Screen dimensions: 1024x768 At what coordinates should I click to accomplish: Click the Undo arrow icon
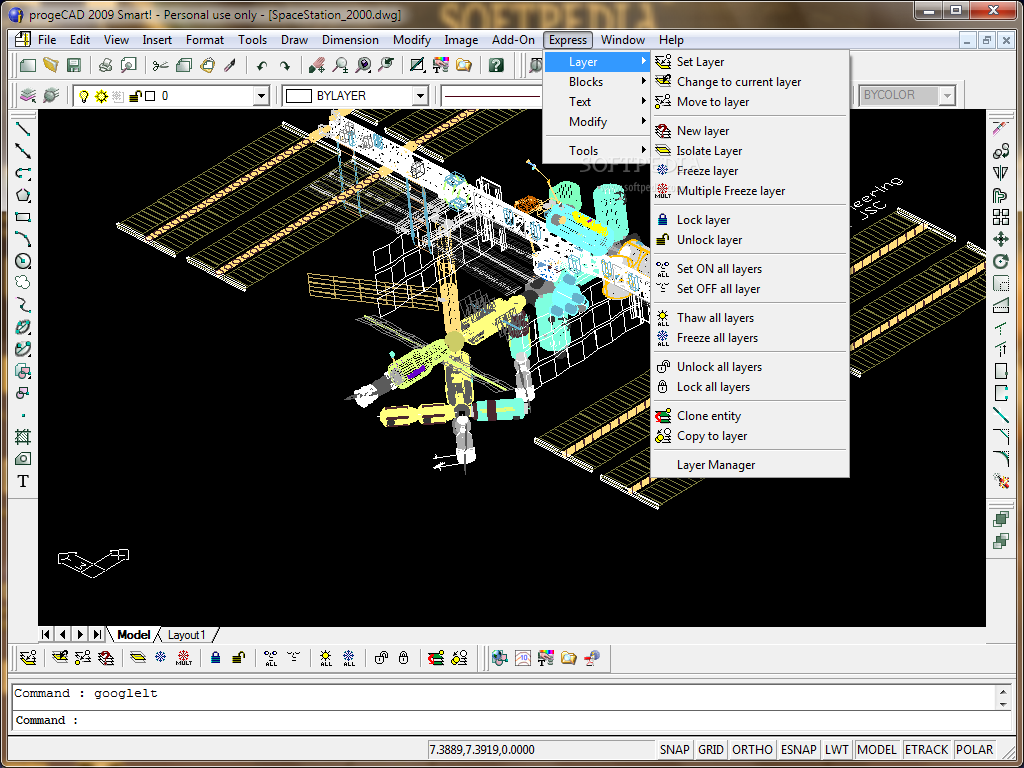[262, 65]
